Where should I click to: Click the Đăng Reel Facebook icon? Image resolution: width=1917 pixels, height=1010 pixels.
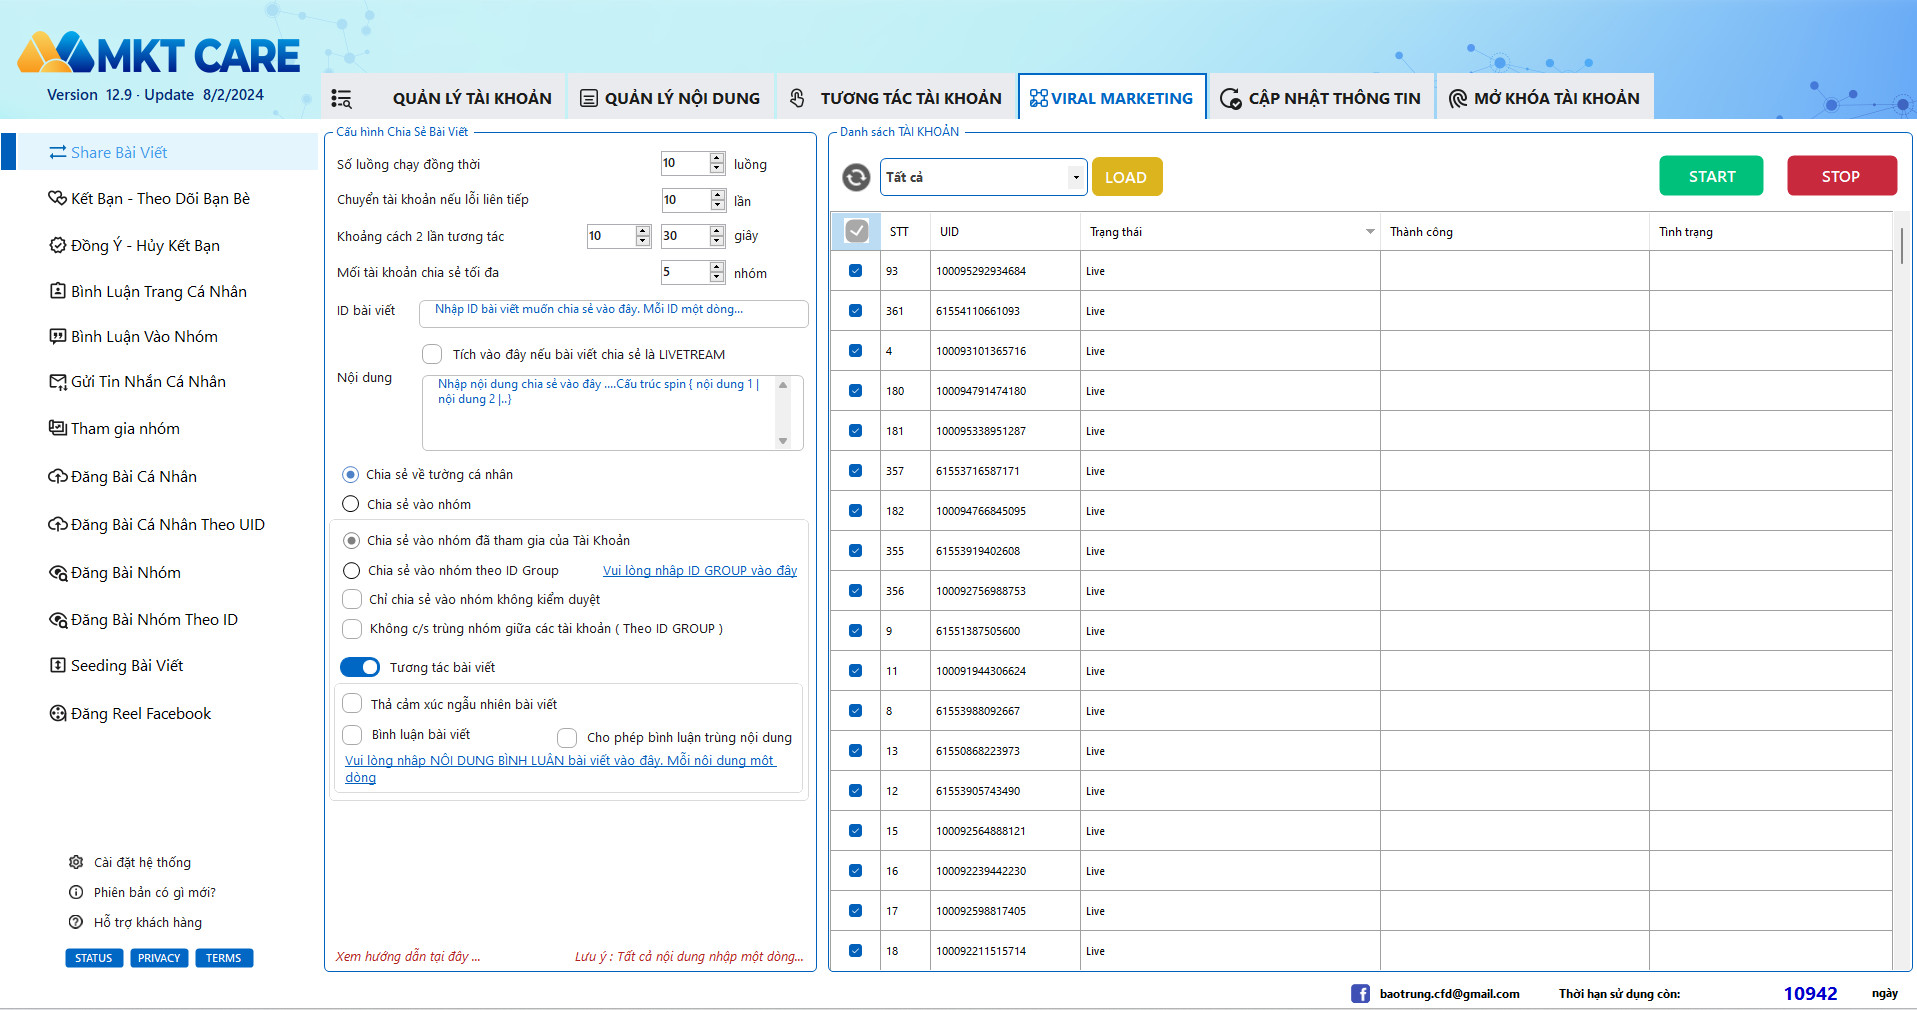coord(58,713)
